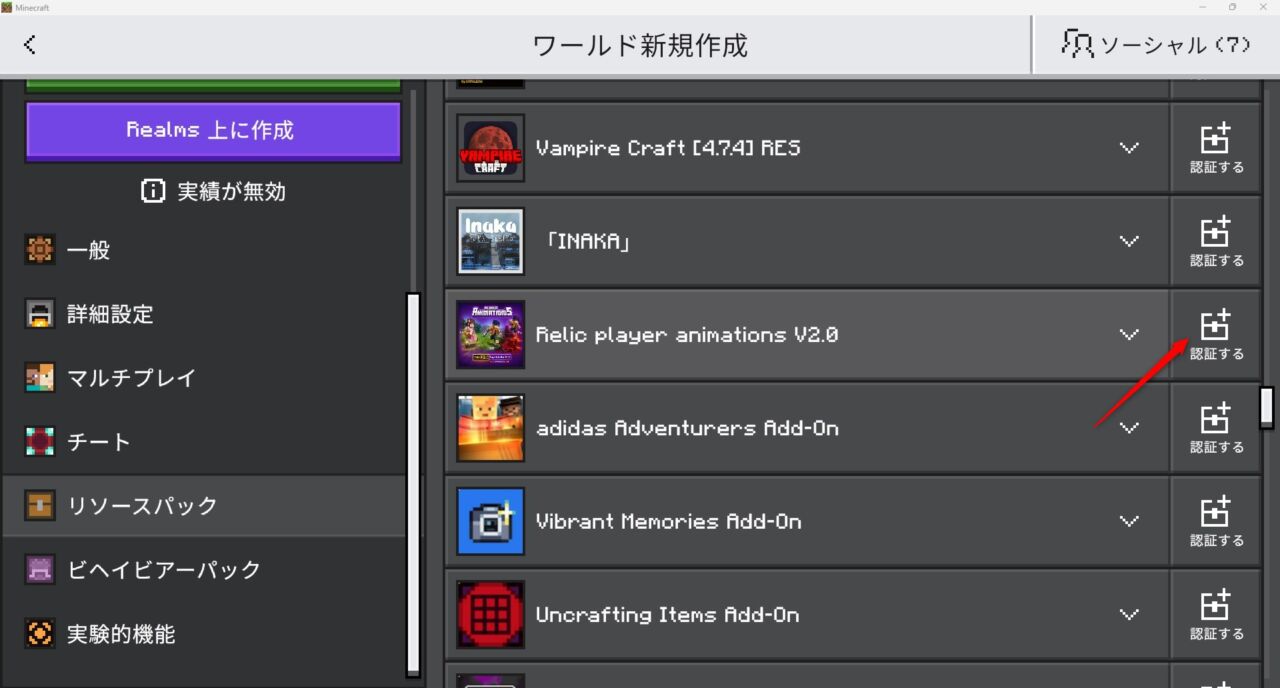The width and height of the screenshot is (1280, 688).
Task: Click the 実験的機能 orange icon
Action: pos(40,634)
